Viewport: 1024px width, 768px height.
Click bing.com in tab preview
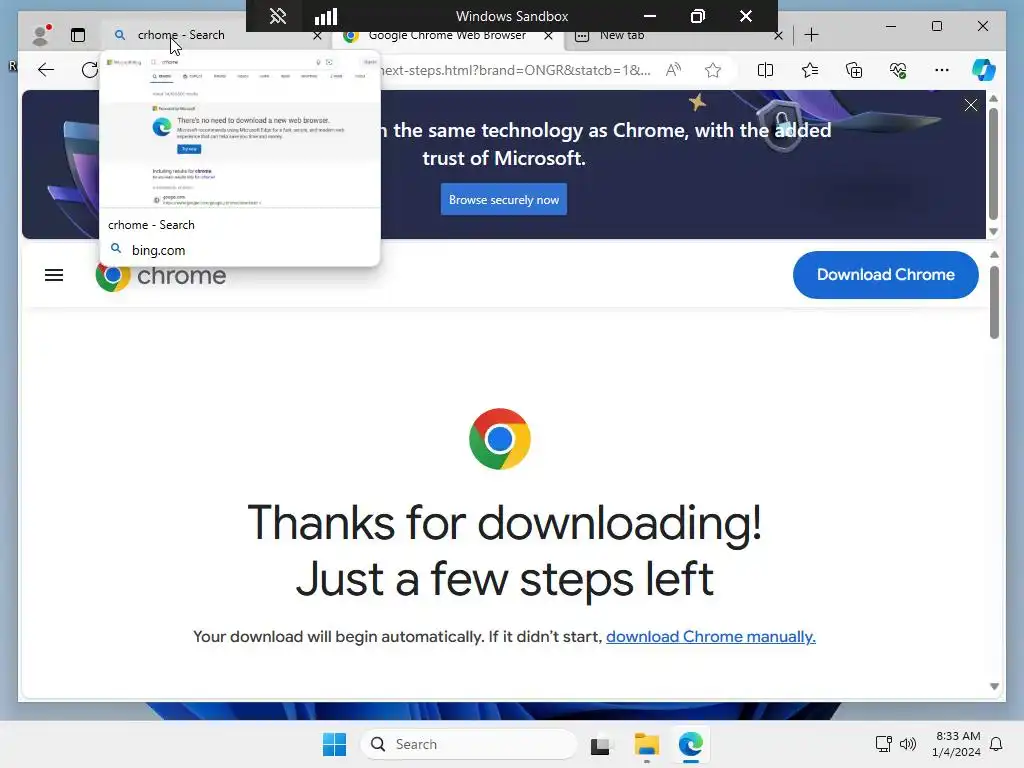[x=158, y=250]
